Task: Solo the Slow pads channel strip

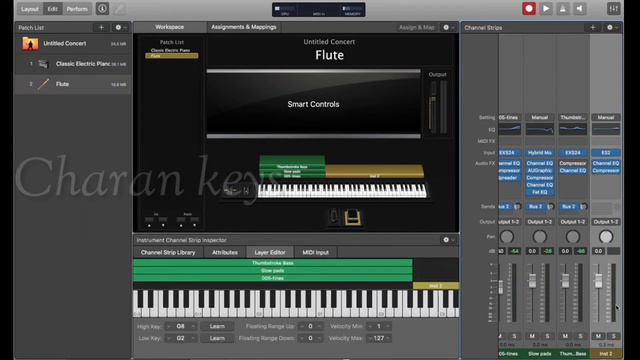Action: tap(547, 336)
